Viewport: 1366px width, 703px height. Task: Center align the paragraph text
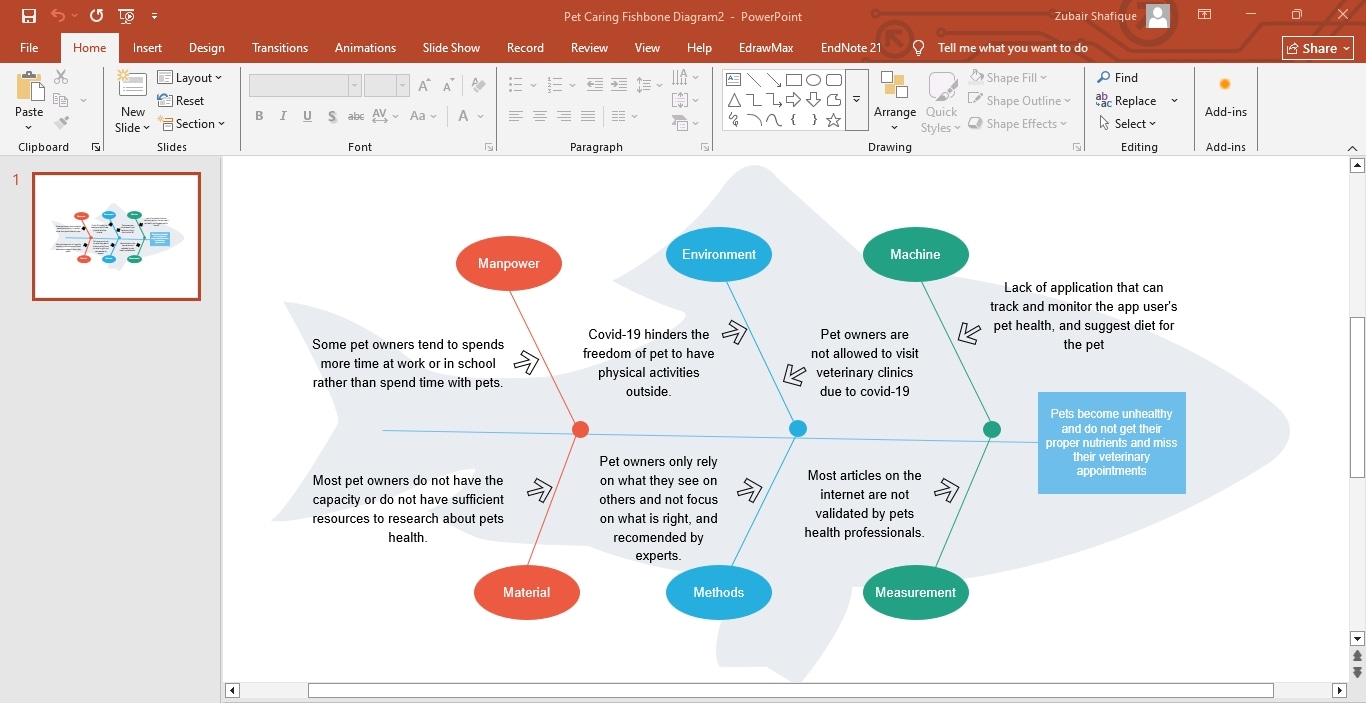pyautogui.click(x=540, y=117)
